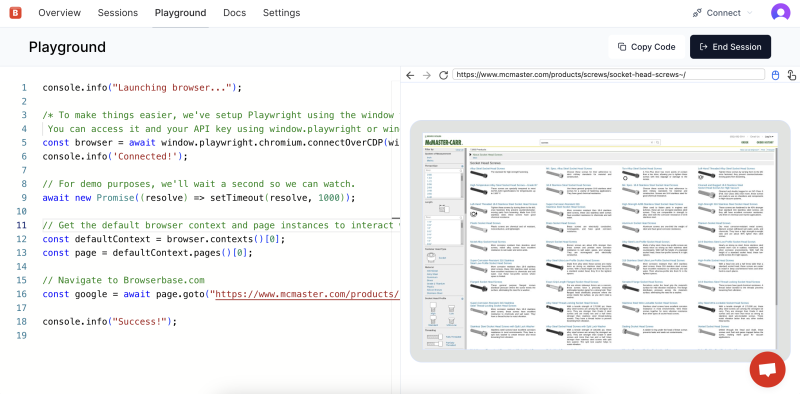Viewport: 800px width, 394px height.
Task: Click the setTimeout Promise code line
Action: coord(198,198)
